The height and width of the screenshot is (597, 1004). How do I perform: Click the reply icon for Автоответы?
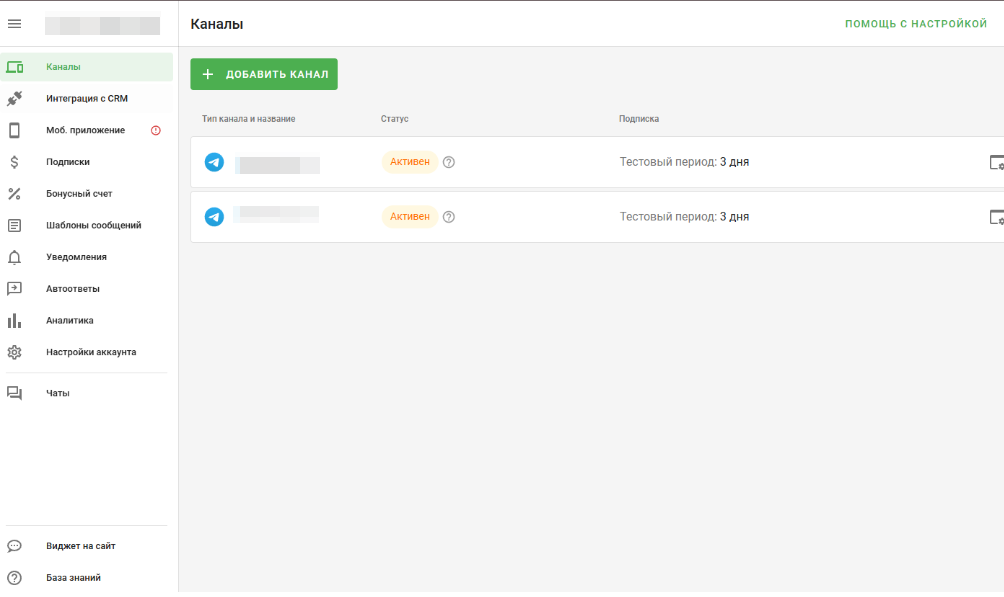[14, 289]
